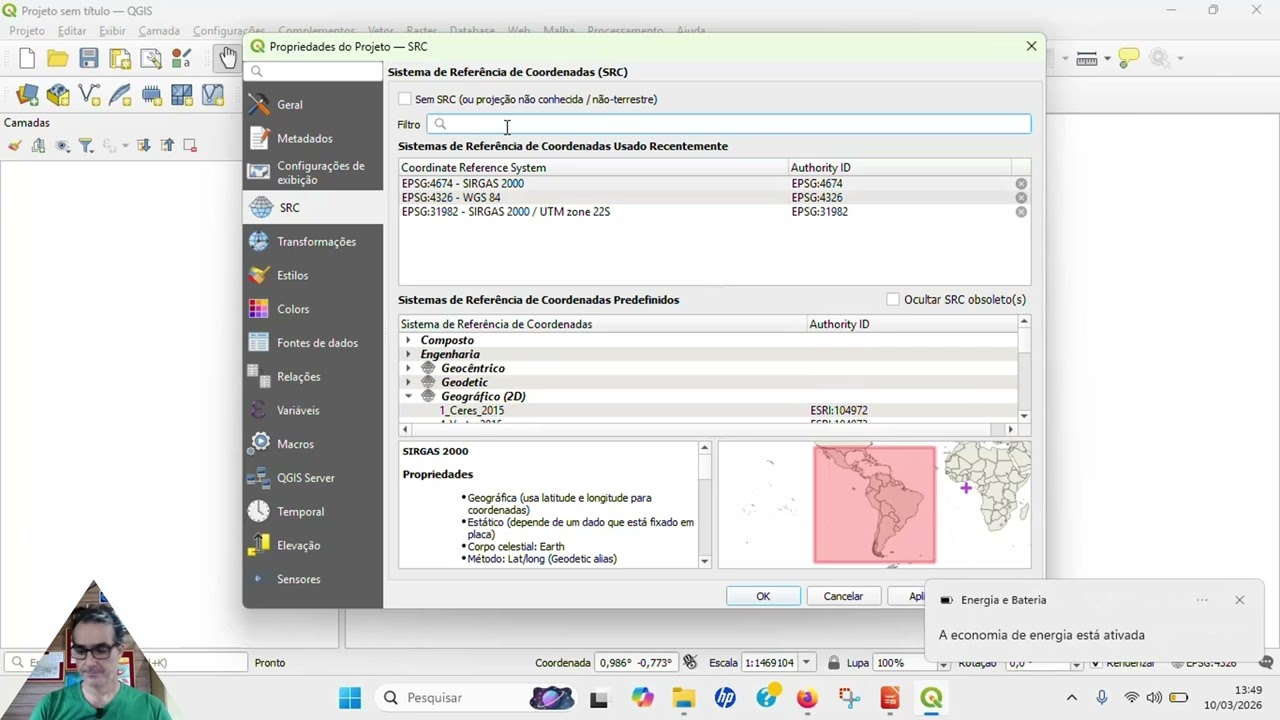Create a new project with the blank page icon
The width and height of the screenshot is (1280, 720).
[x=27, y=59]
